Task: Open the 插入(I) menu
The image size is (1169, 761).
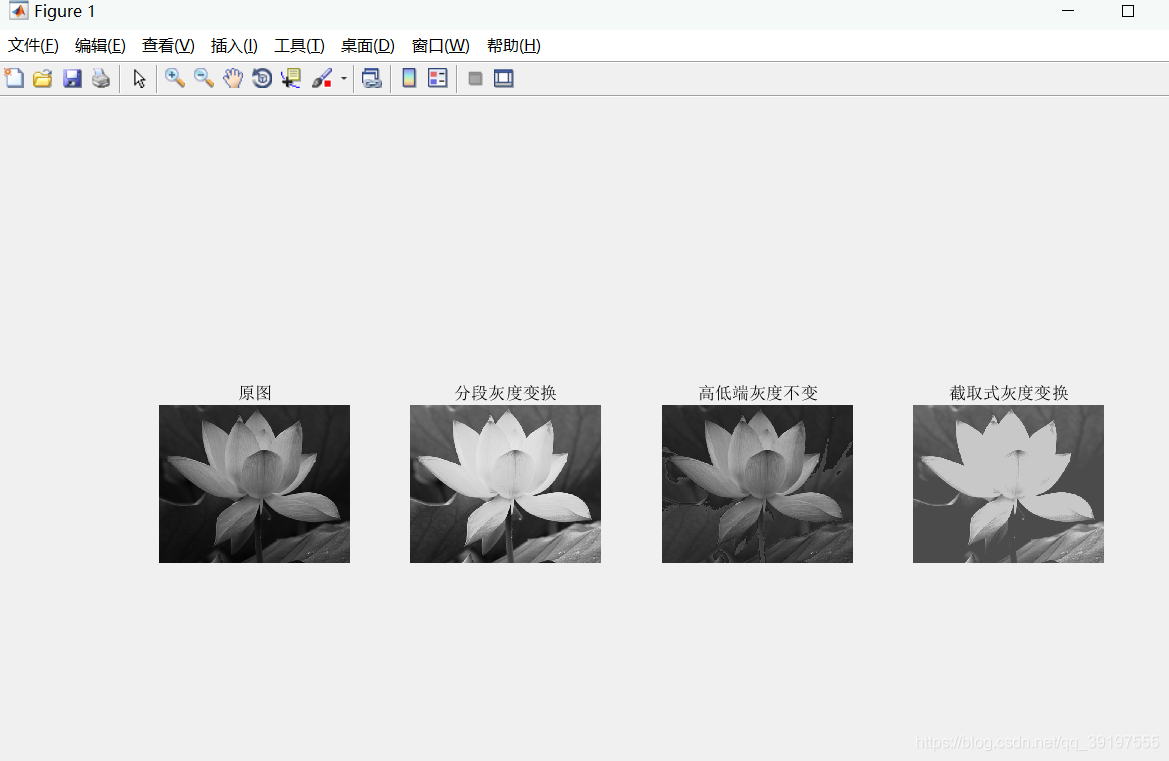Action: (x=234, y=45)
